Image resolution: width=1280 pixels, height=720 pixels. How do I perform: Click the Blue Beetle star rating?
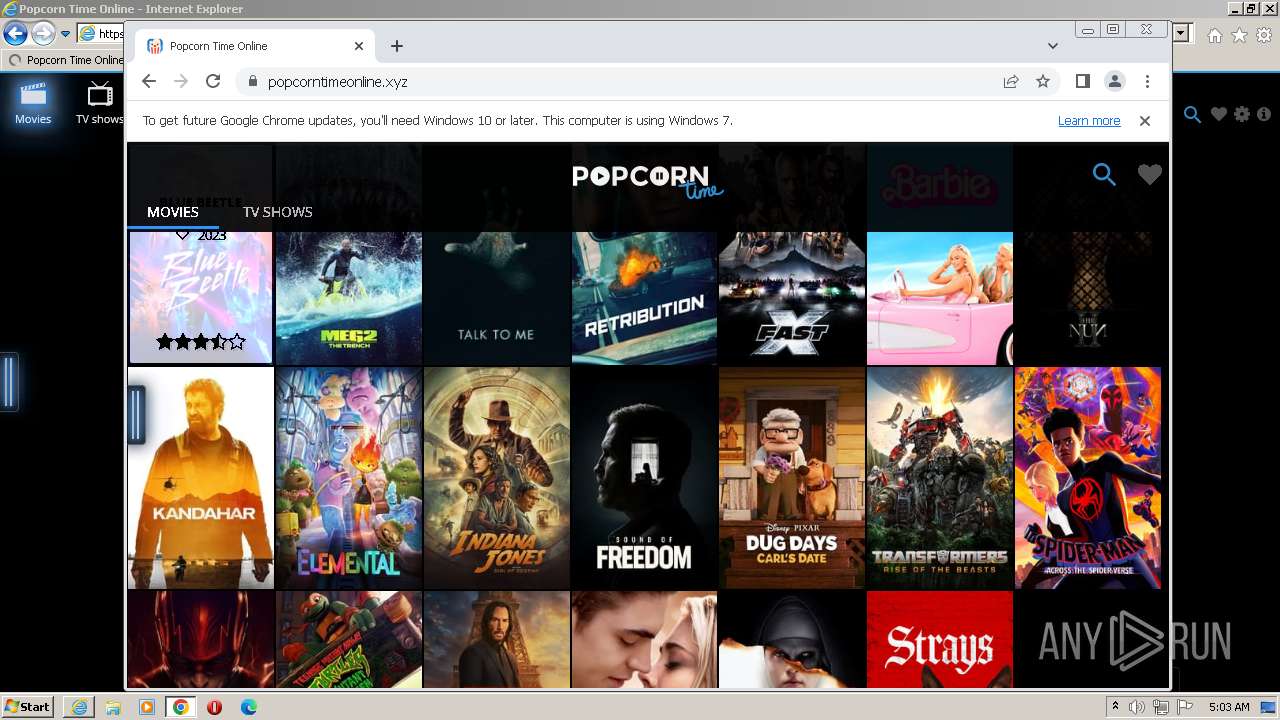pos(200,342)
